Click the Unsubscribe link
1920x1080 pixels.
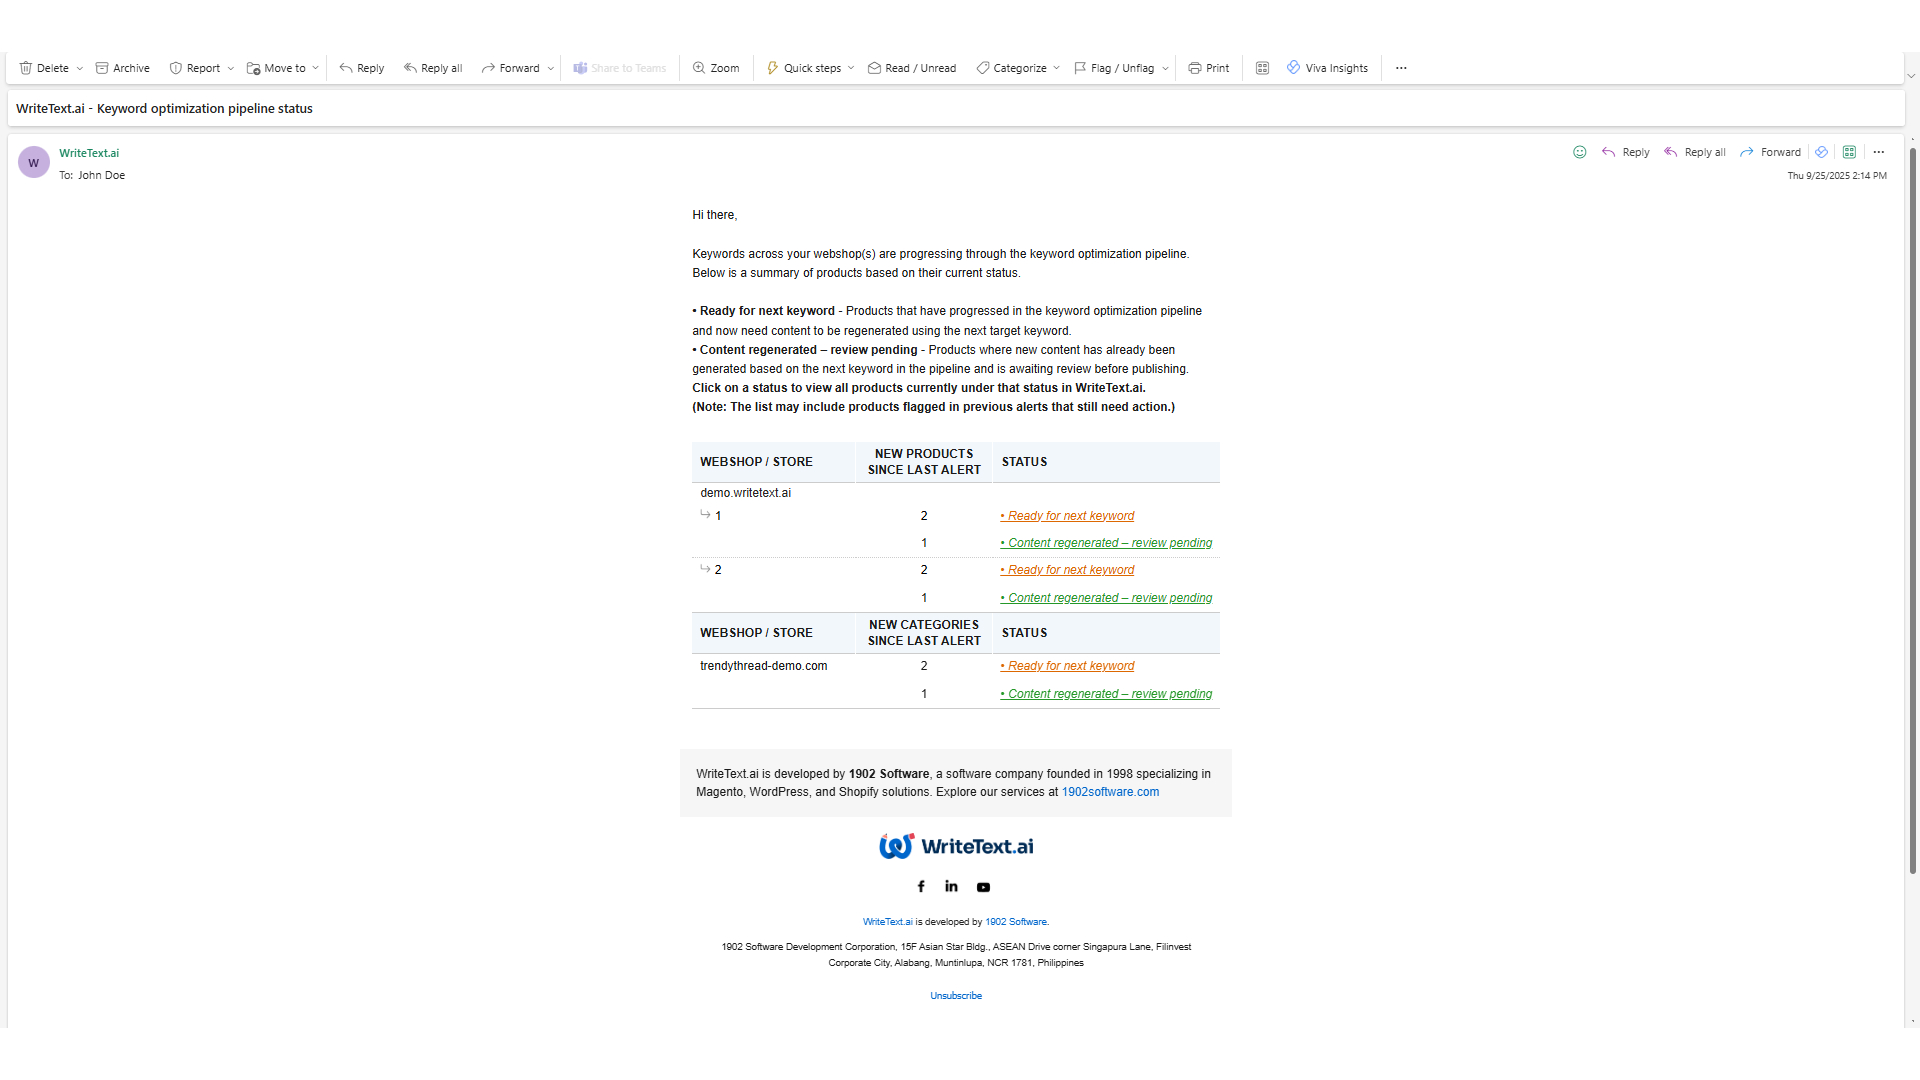(956, 995)
